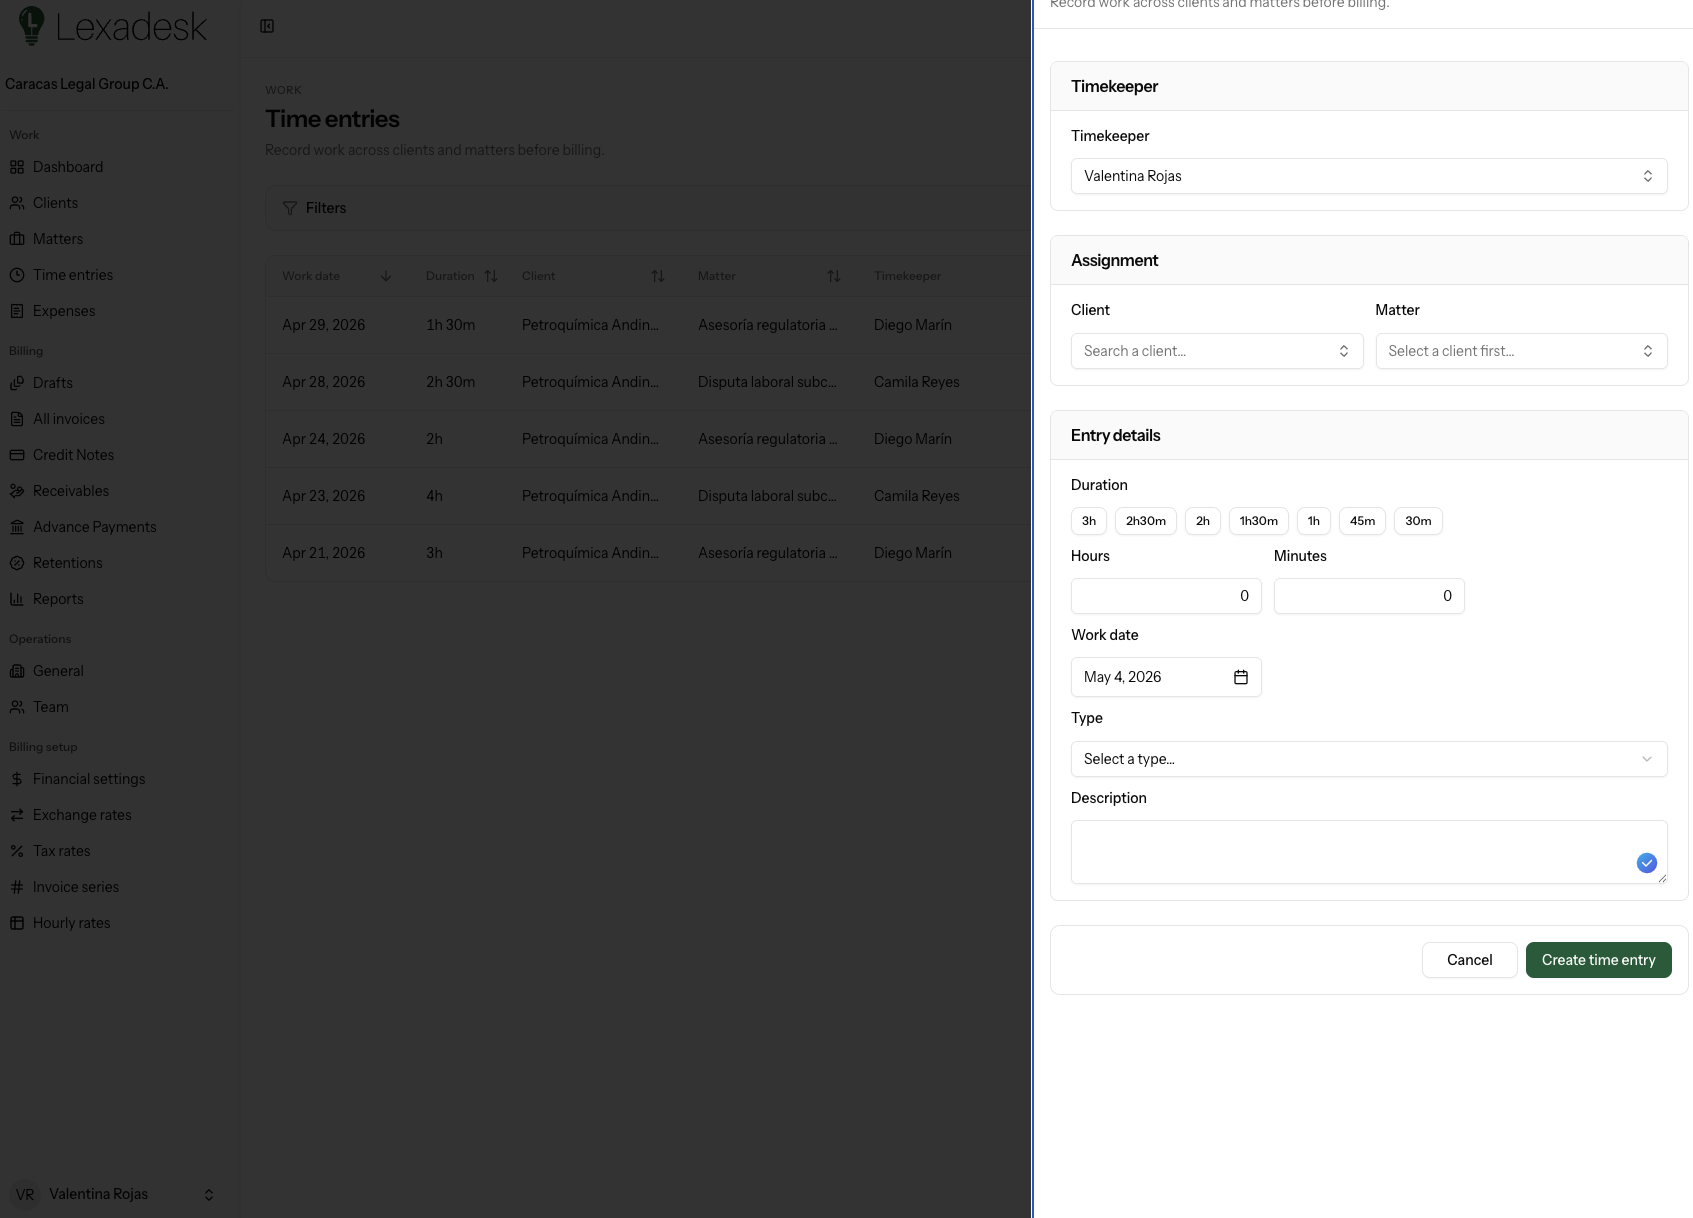1693x1218 pixels.
Task: Open Expenses in the sidebar
Action: [x=64, y=311]
